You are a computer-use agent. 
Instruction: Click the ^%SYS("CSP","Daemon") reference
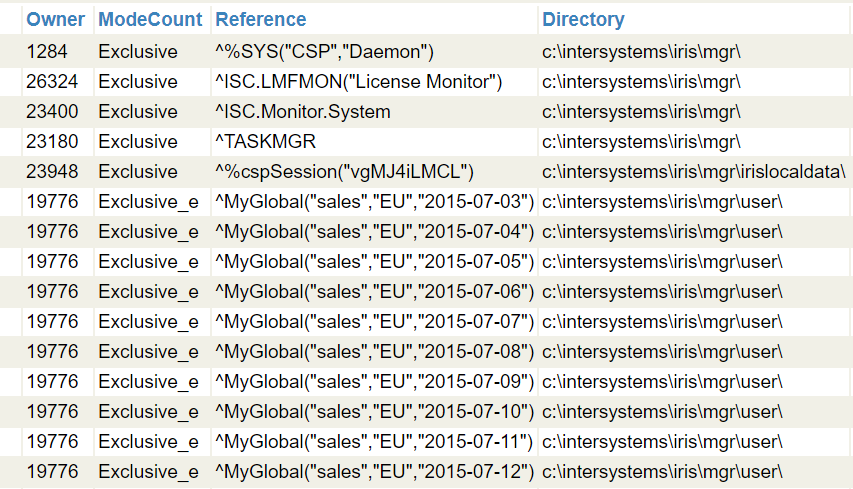(324, 51)
